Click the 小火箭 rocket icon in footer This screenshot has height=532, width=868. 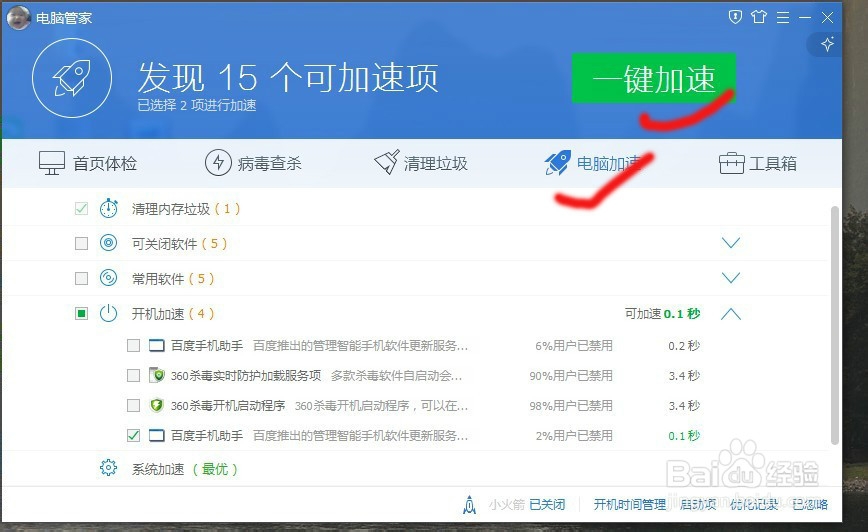click(469, 504)
